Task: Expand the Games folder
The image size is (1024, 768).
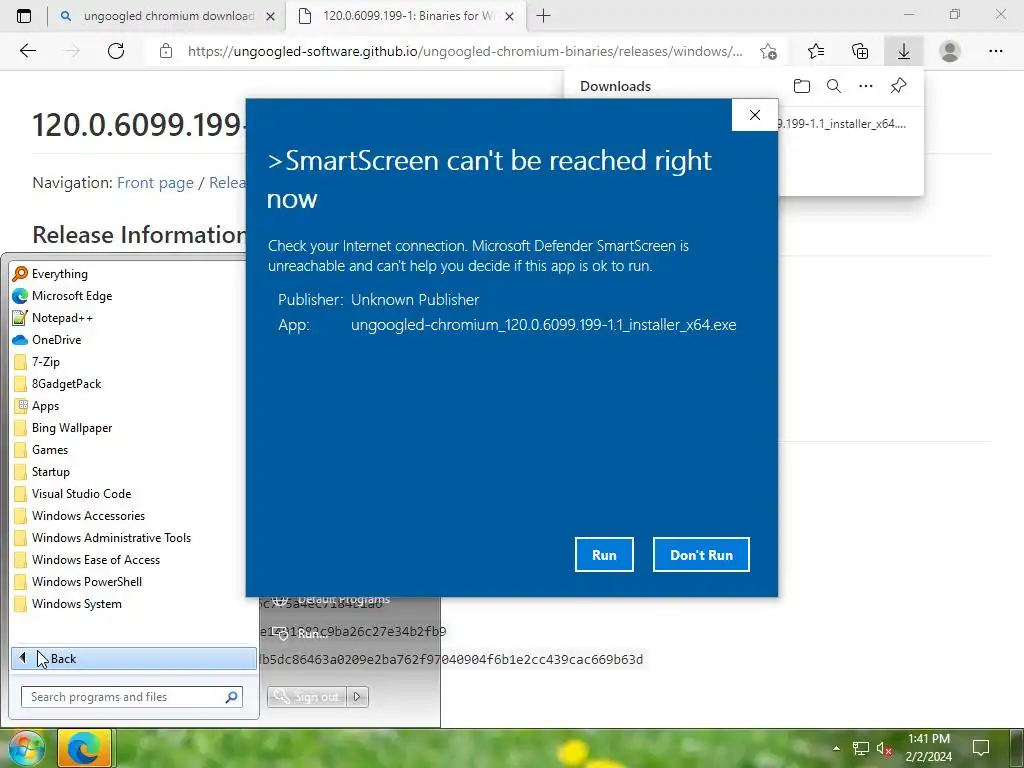Action: pyautogui.click(x=133, y=450)
